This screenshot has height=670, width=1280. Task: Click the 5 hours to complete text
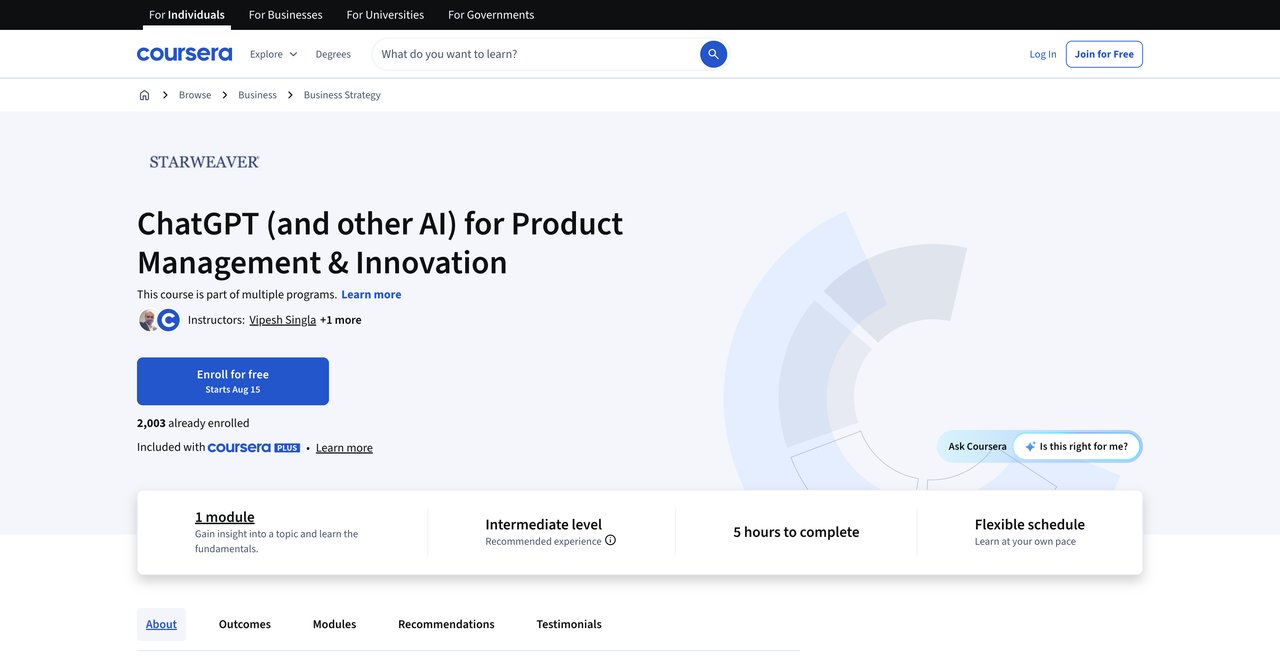click(x=796, y=532)
